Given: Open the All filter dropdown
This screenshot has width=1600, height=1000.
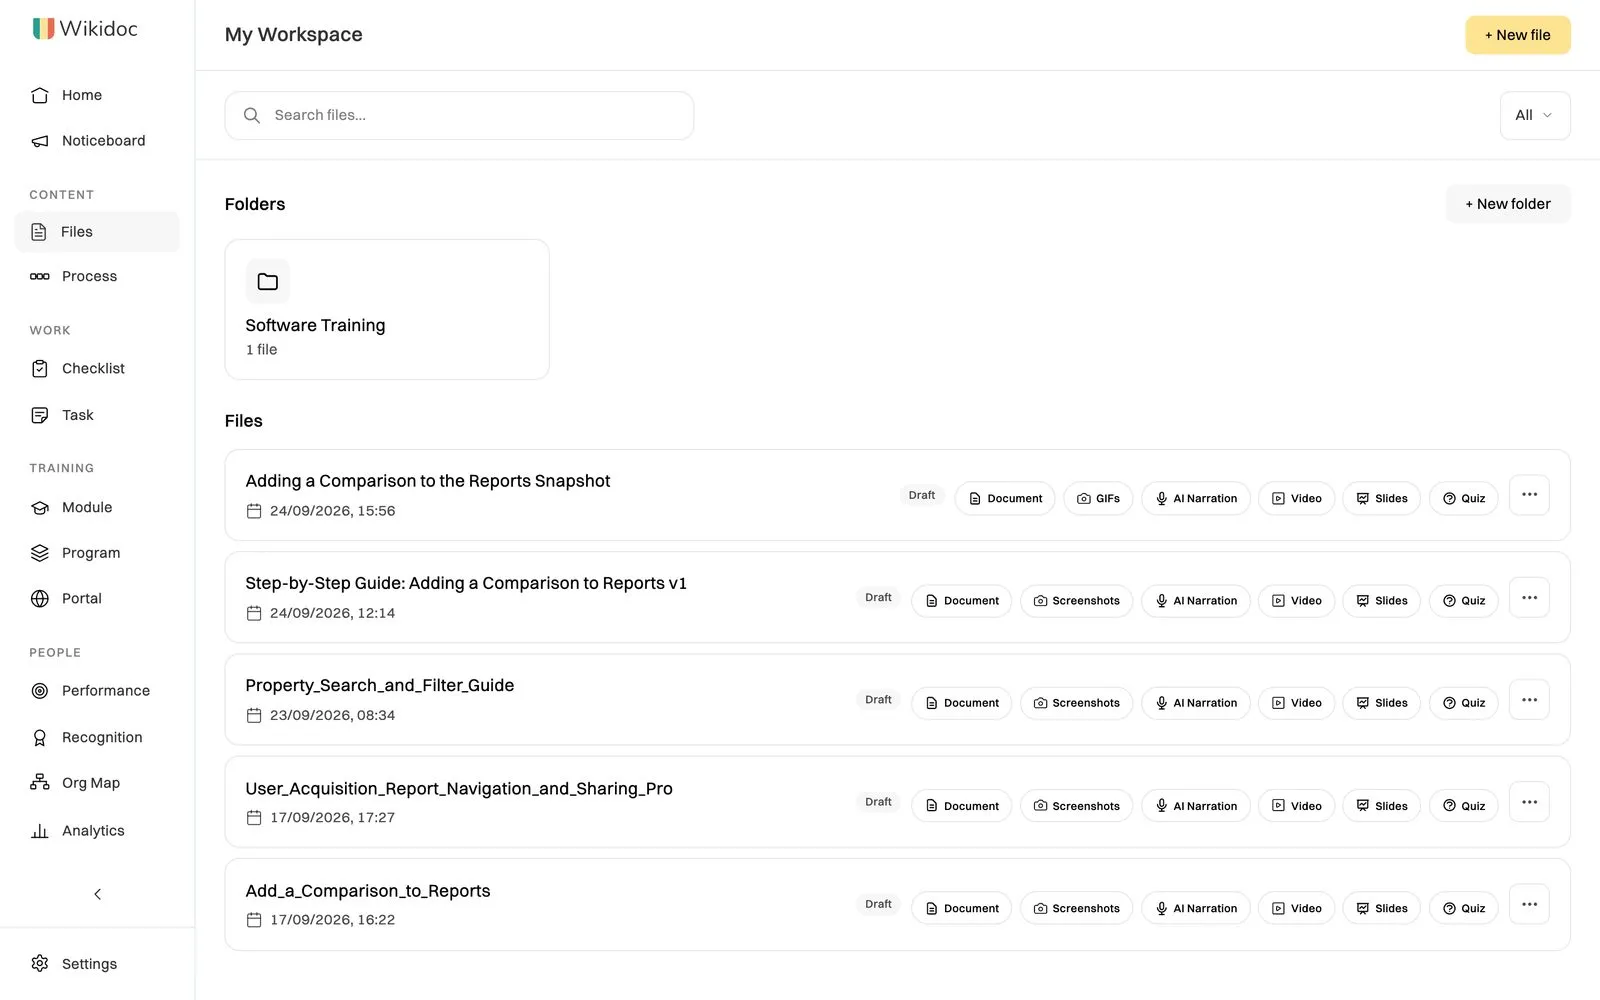Looking at the screenshot, I should 1535,116.
